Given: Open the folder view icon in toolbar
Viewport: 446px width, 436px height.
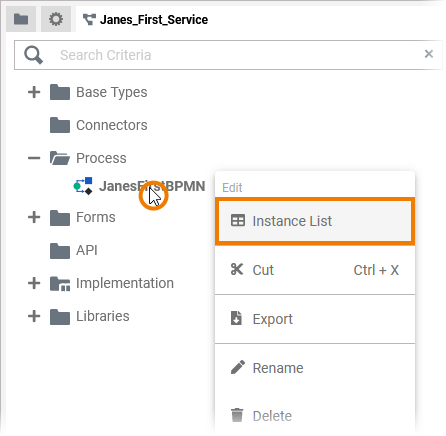Looking at the screenshot, I should coord(21,19).
